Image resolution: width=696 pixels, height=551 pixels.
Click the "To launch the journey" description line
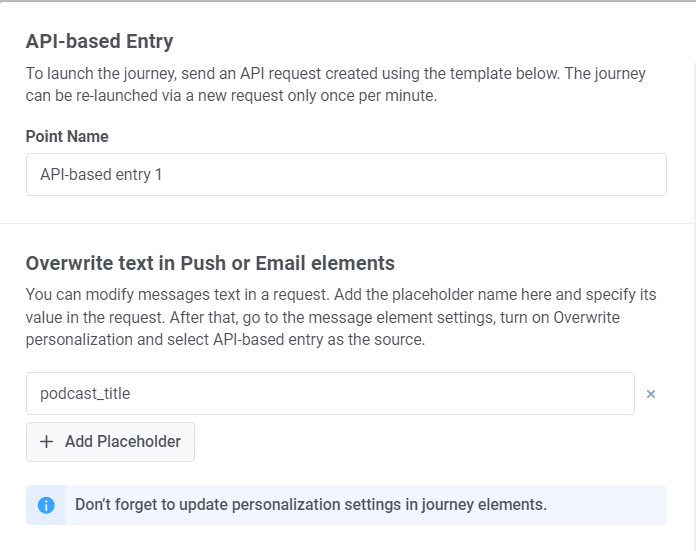coord(335,74)
